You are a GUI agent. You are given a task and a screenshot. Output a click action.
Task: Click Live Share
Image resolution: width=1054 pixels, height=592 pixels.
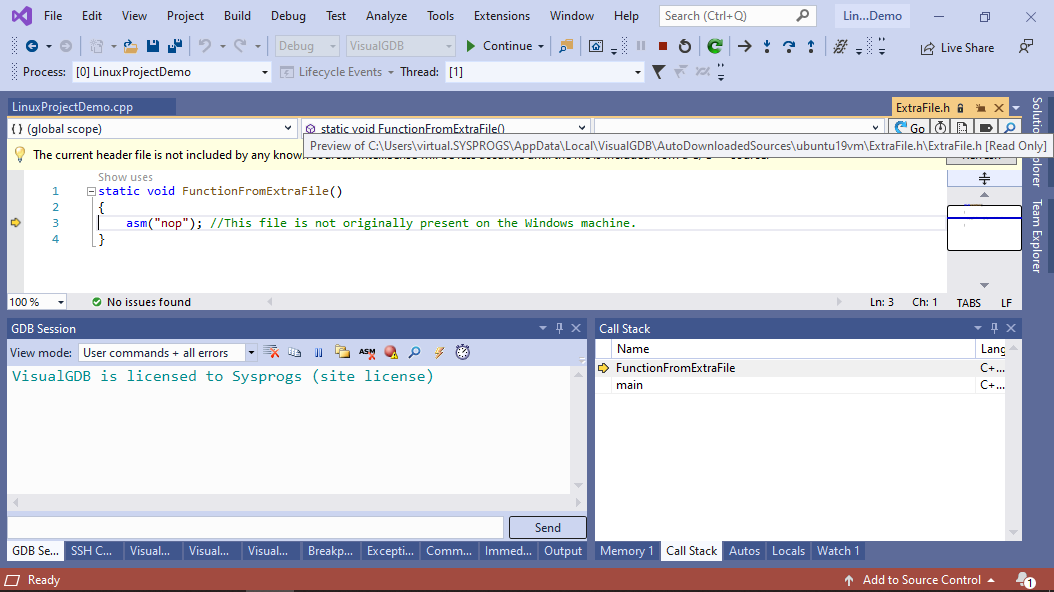[957, 48]
